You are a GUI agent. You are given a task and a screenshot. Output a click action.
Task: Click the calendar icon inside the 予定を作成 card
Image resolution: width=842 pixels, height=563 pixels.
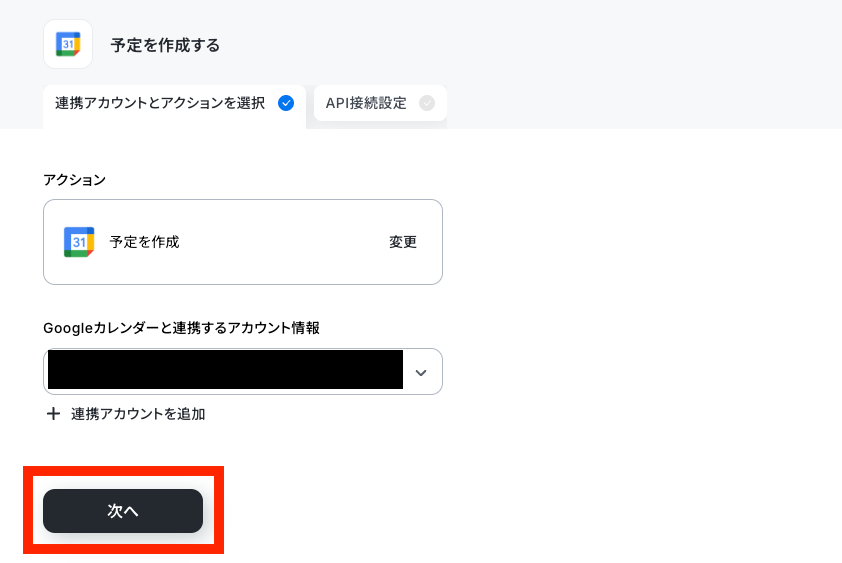79,242
